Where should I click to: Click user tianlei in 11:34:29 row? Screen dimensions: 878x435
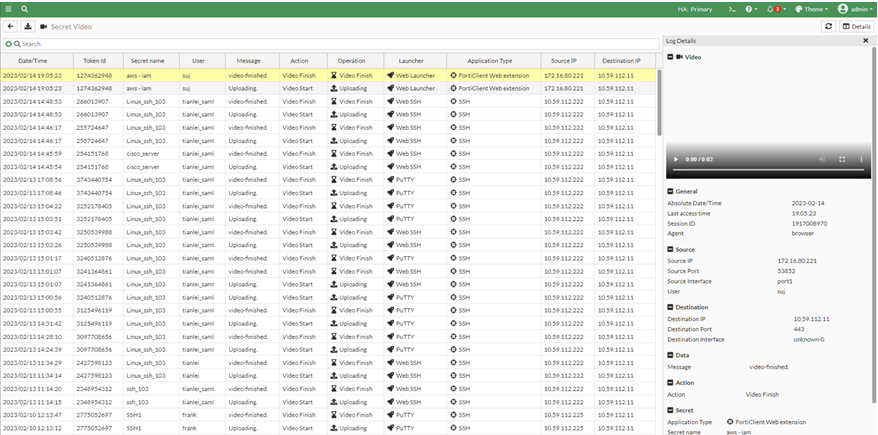[x=190, y=363]
